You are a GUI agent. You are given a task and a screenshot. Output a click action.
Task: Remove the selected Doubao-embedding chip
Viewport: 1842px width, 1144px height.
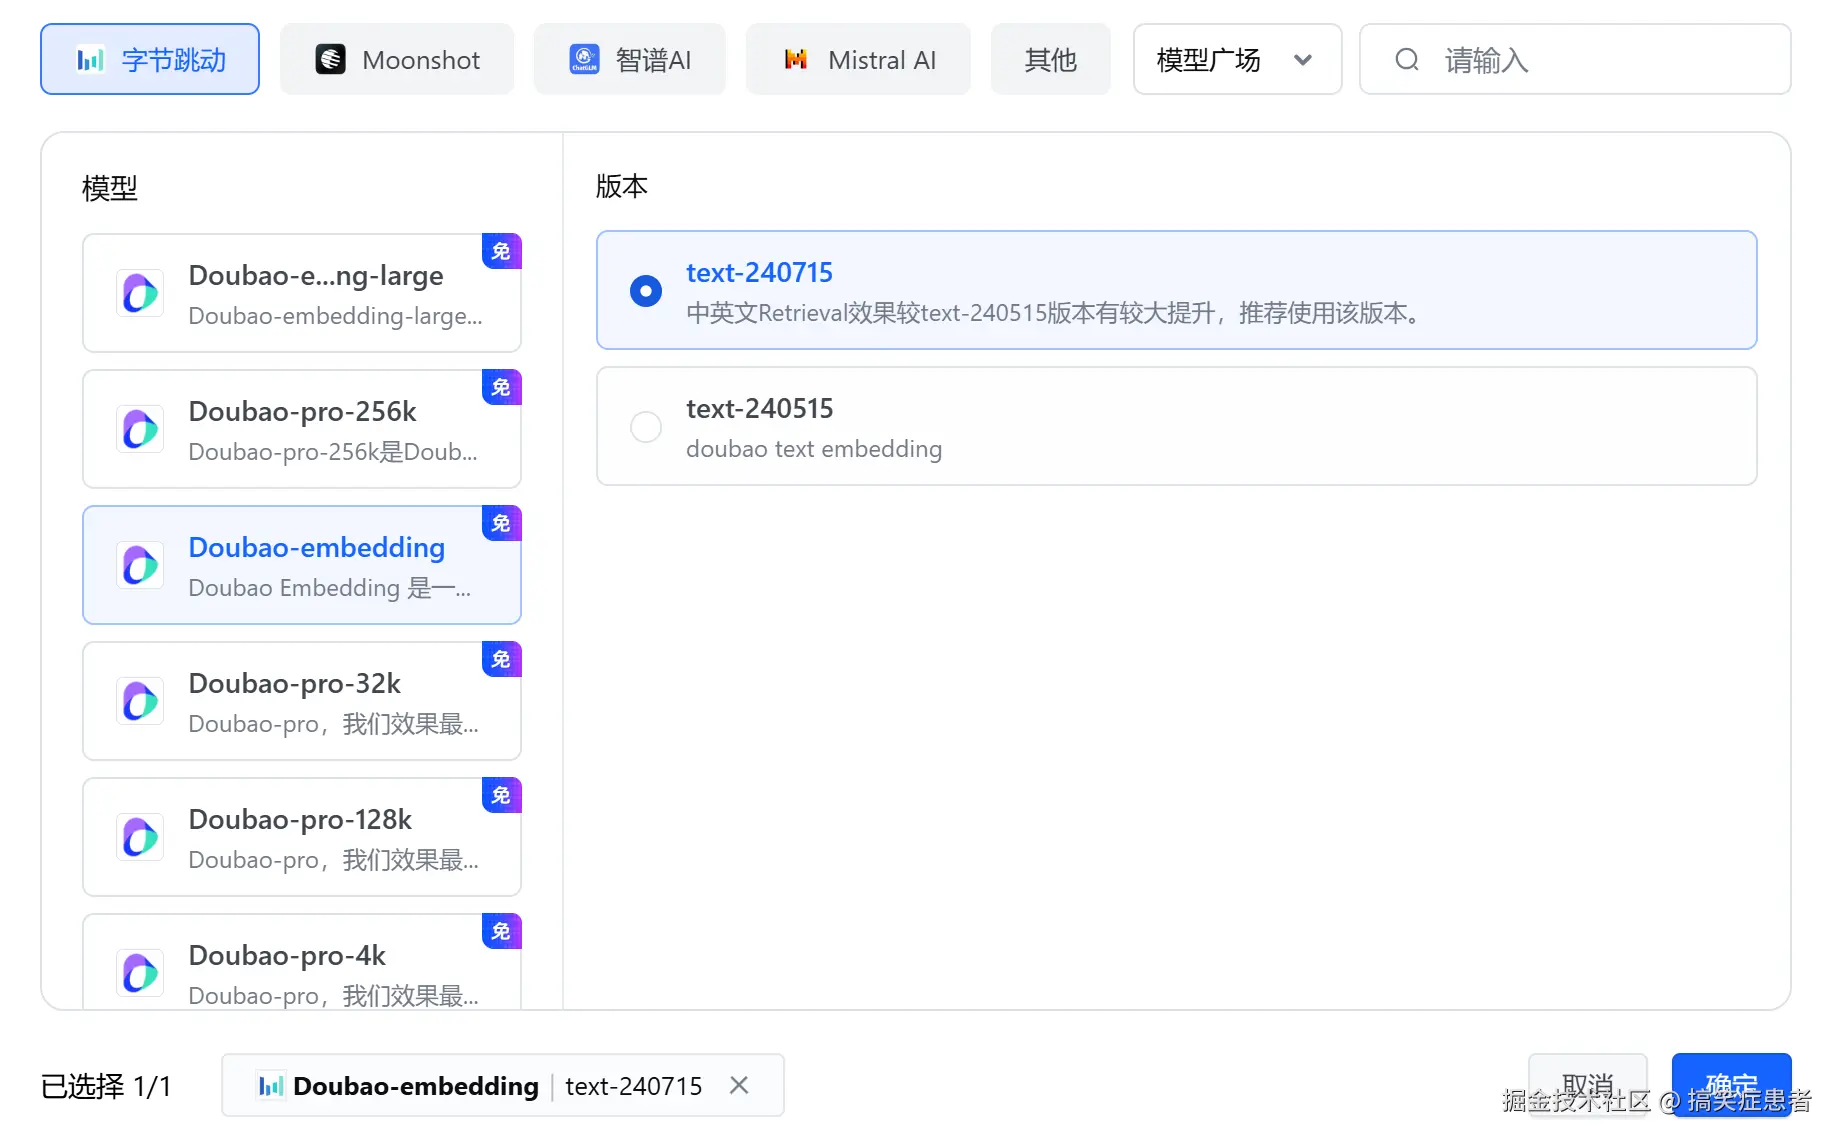pos(739,1085)
